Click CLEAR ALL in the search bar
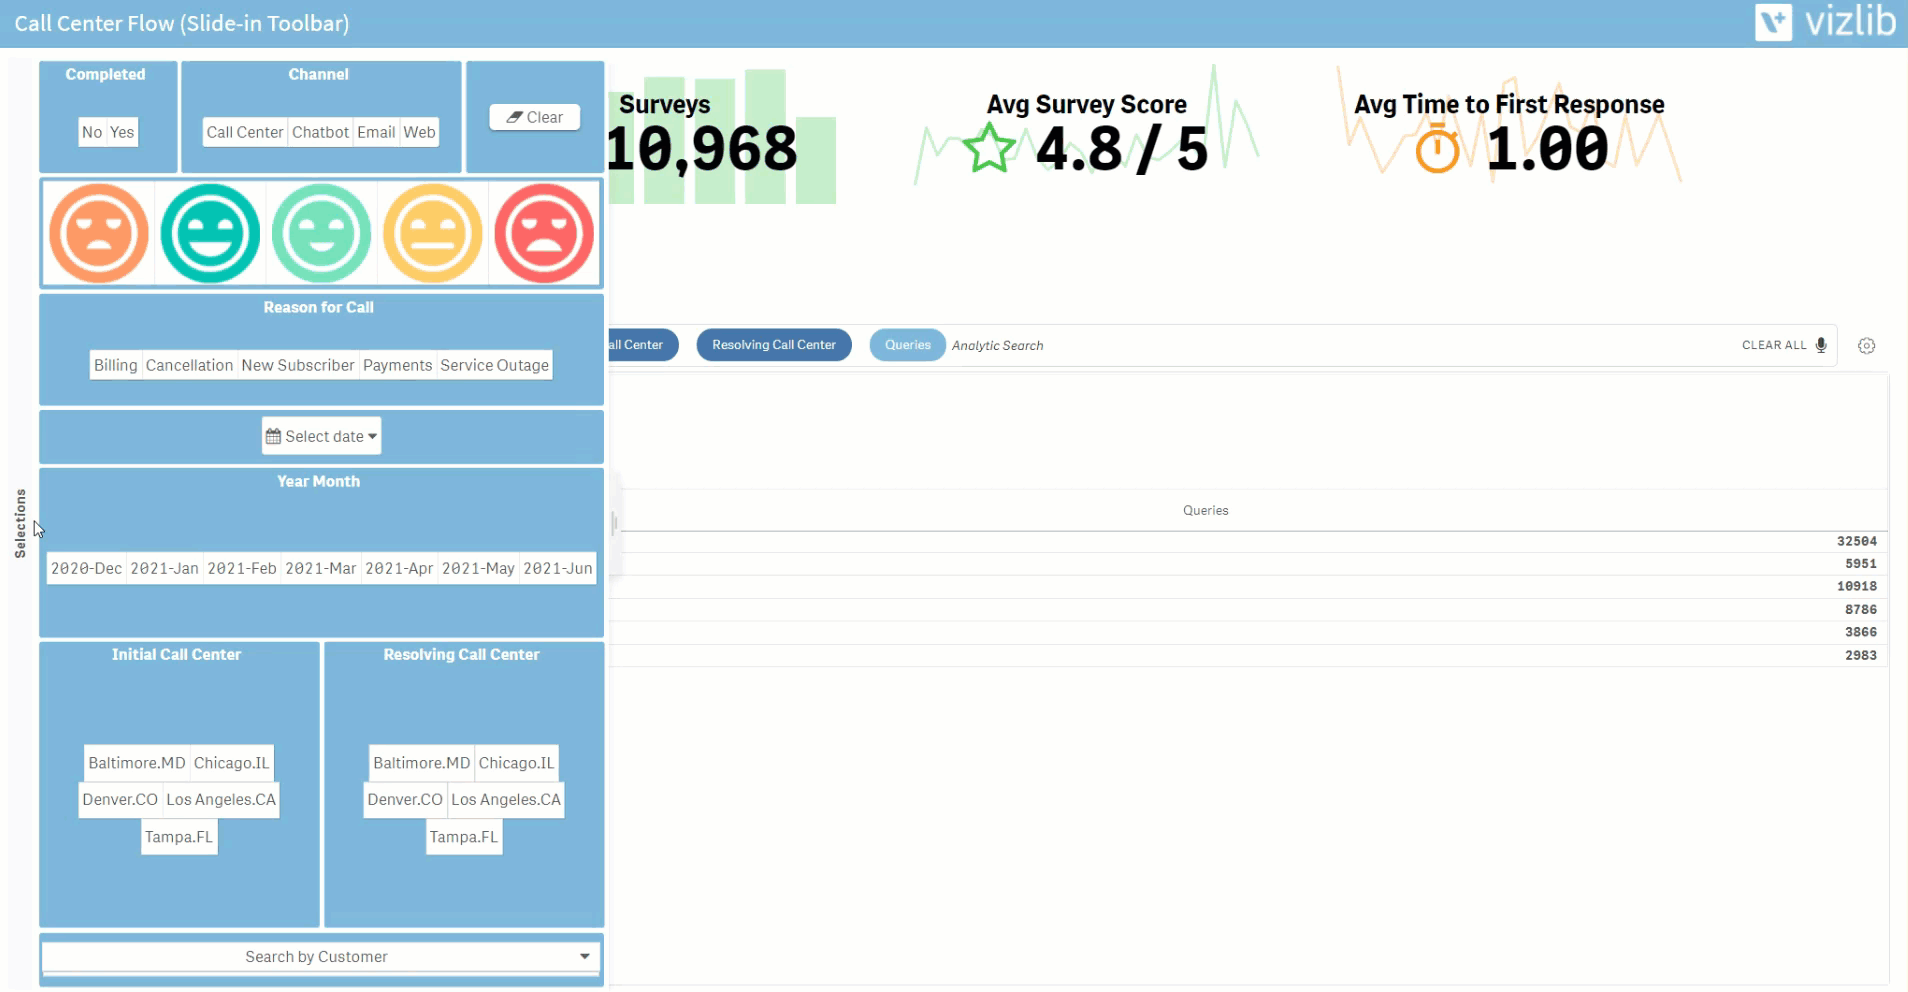Image resolution: width=1908 pixels, height=992 pixels. tap(1773, 345)
